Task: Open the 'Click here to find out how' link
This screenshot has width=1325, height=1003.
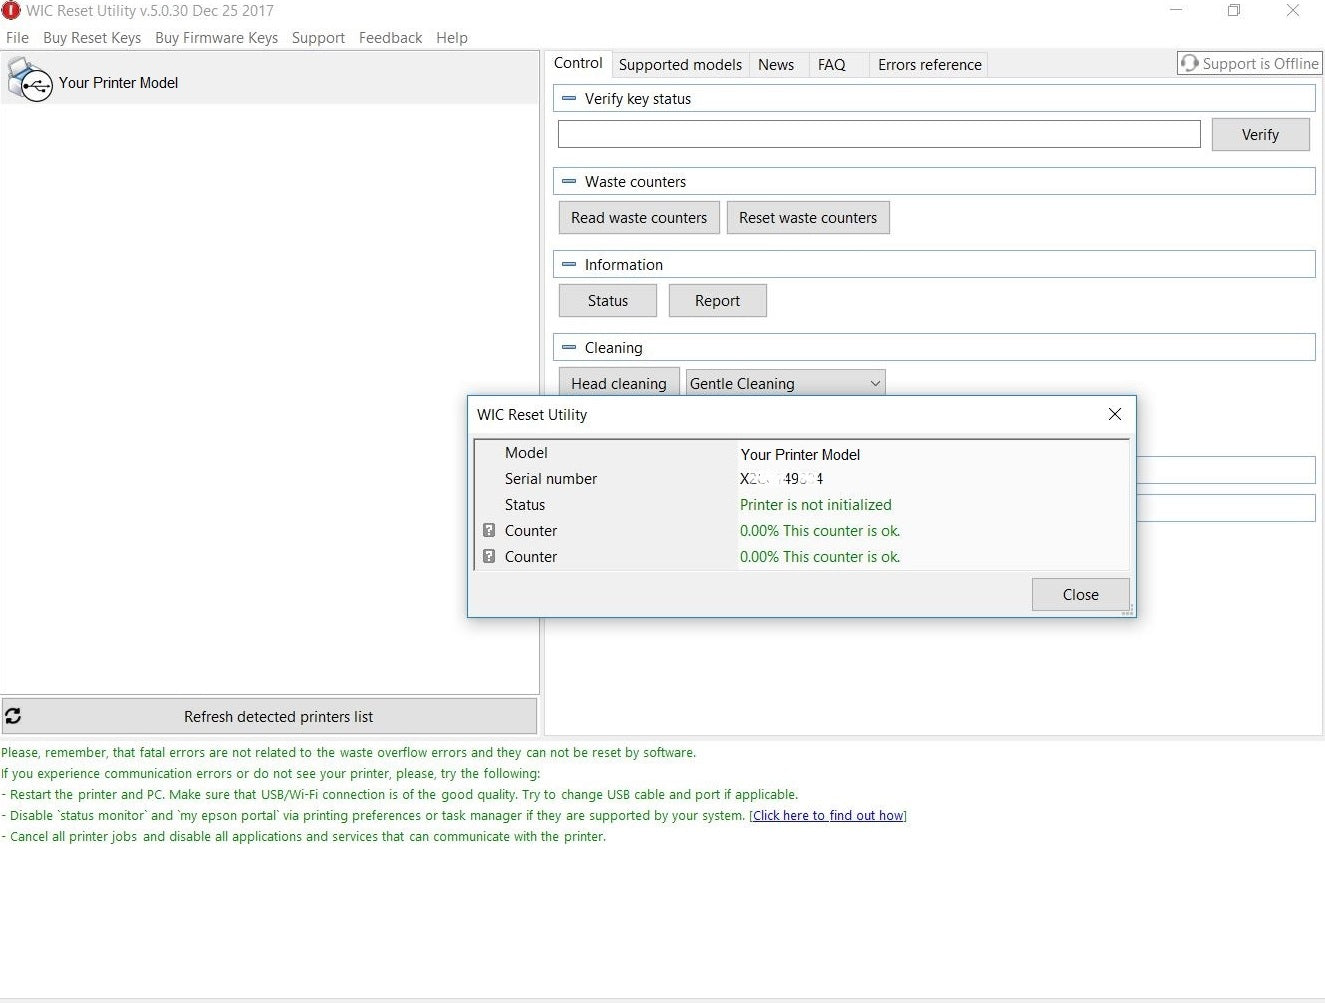Action: click(828, 815)
